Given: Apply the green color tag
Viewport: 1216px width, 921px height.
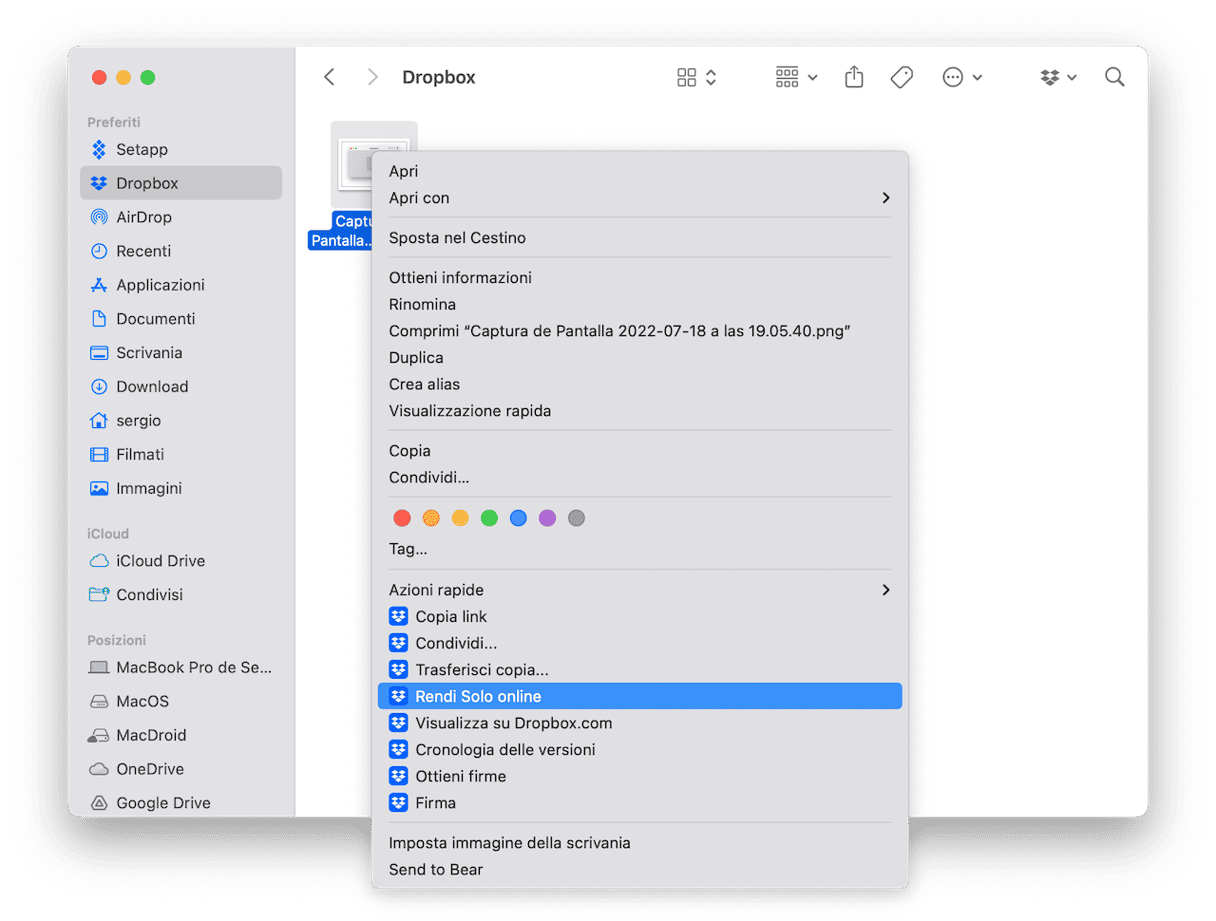Looking at the screenshot, I should [x=489, y=518].
